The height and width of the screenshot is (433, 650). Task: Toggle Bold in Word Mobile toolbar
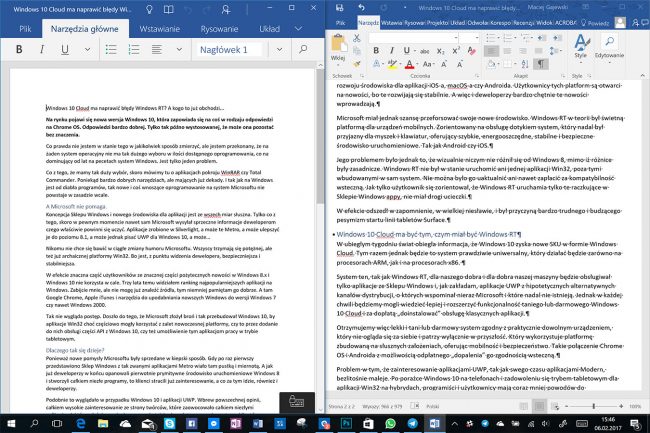coord(19,50)
